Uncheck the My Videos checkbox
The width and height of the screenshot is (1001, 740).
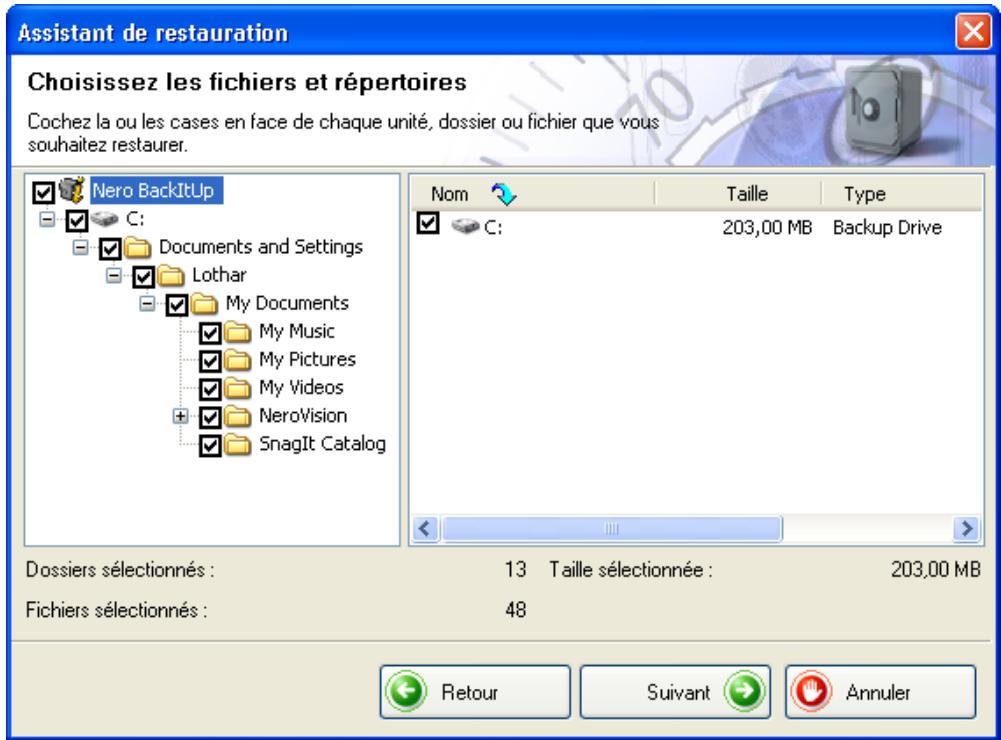click(210, 389)
